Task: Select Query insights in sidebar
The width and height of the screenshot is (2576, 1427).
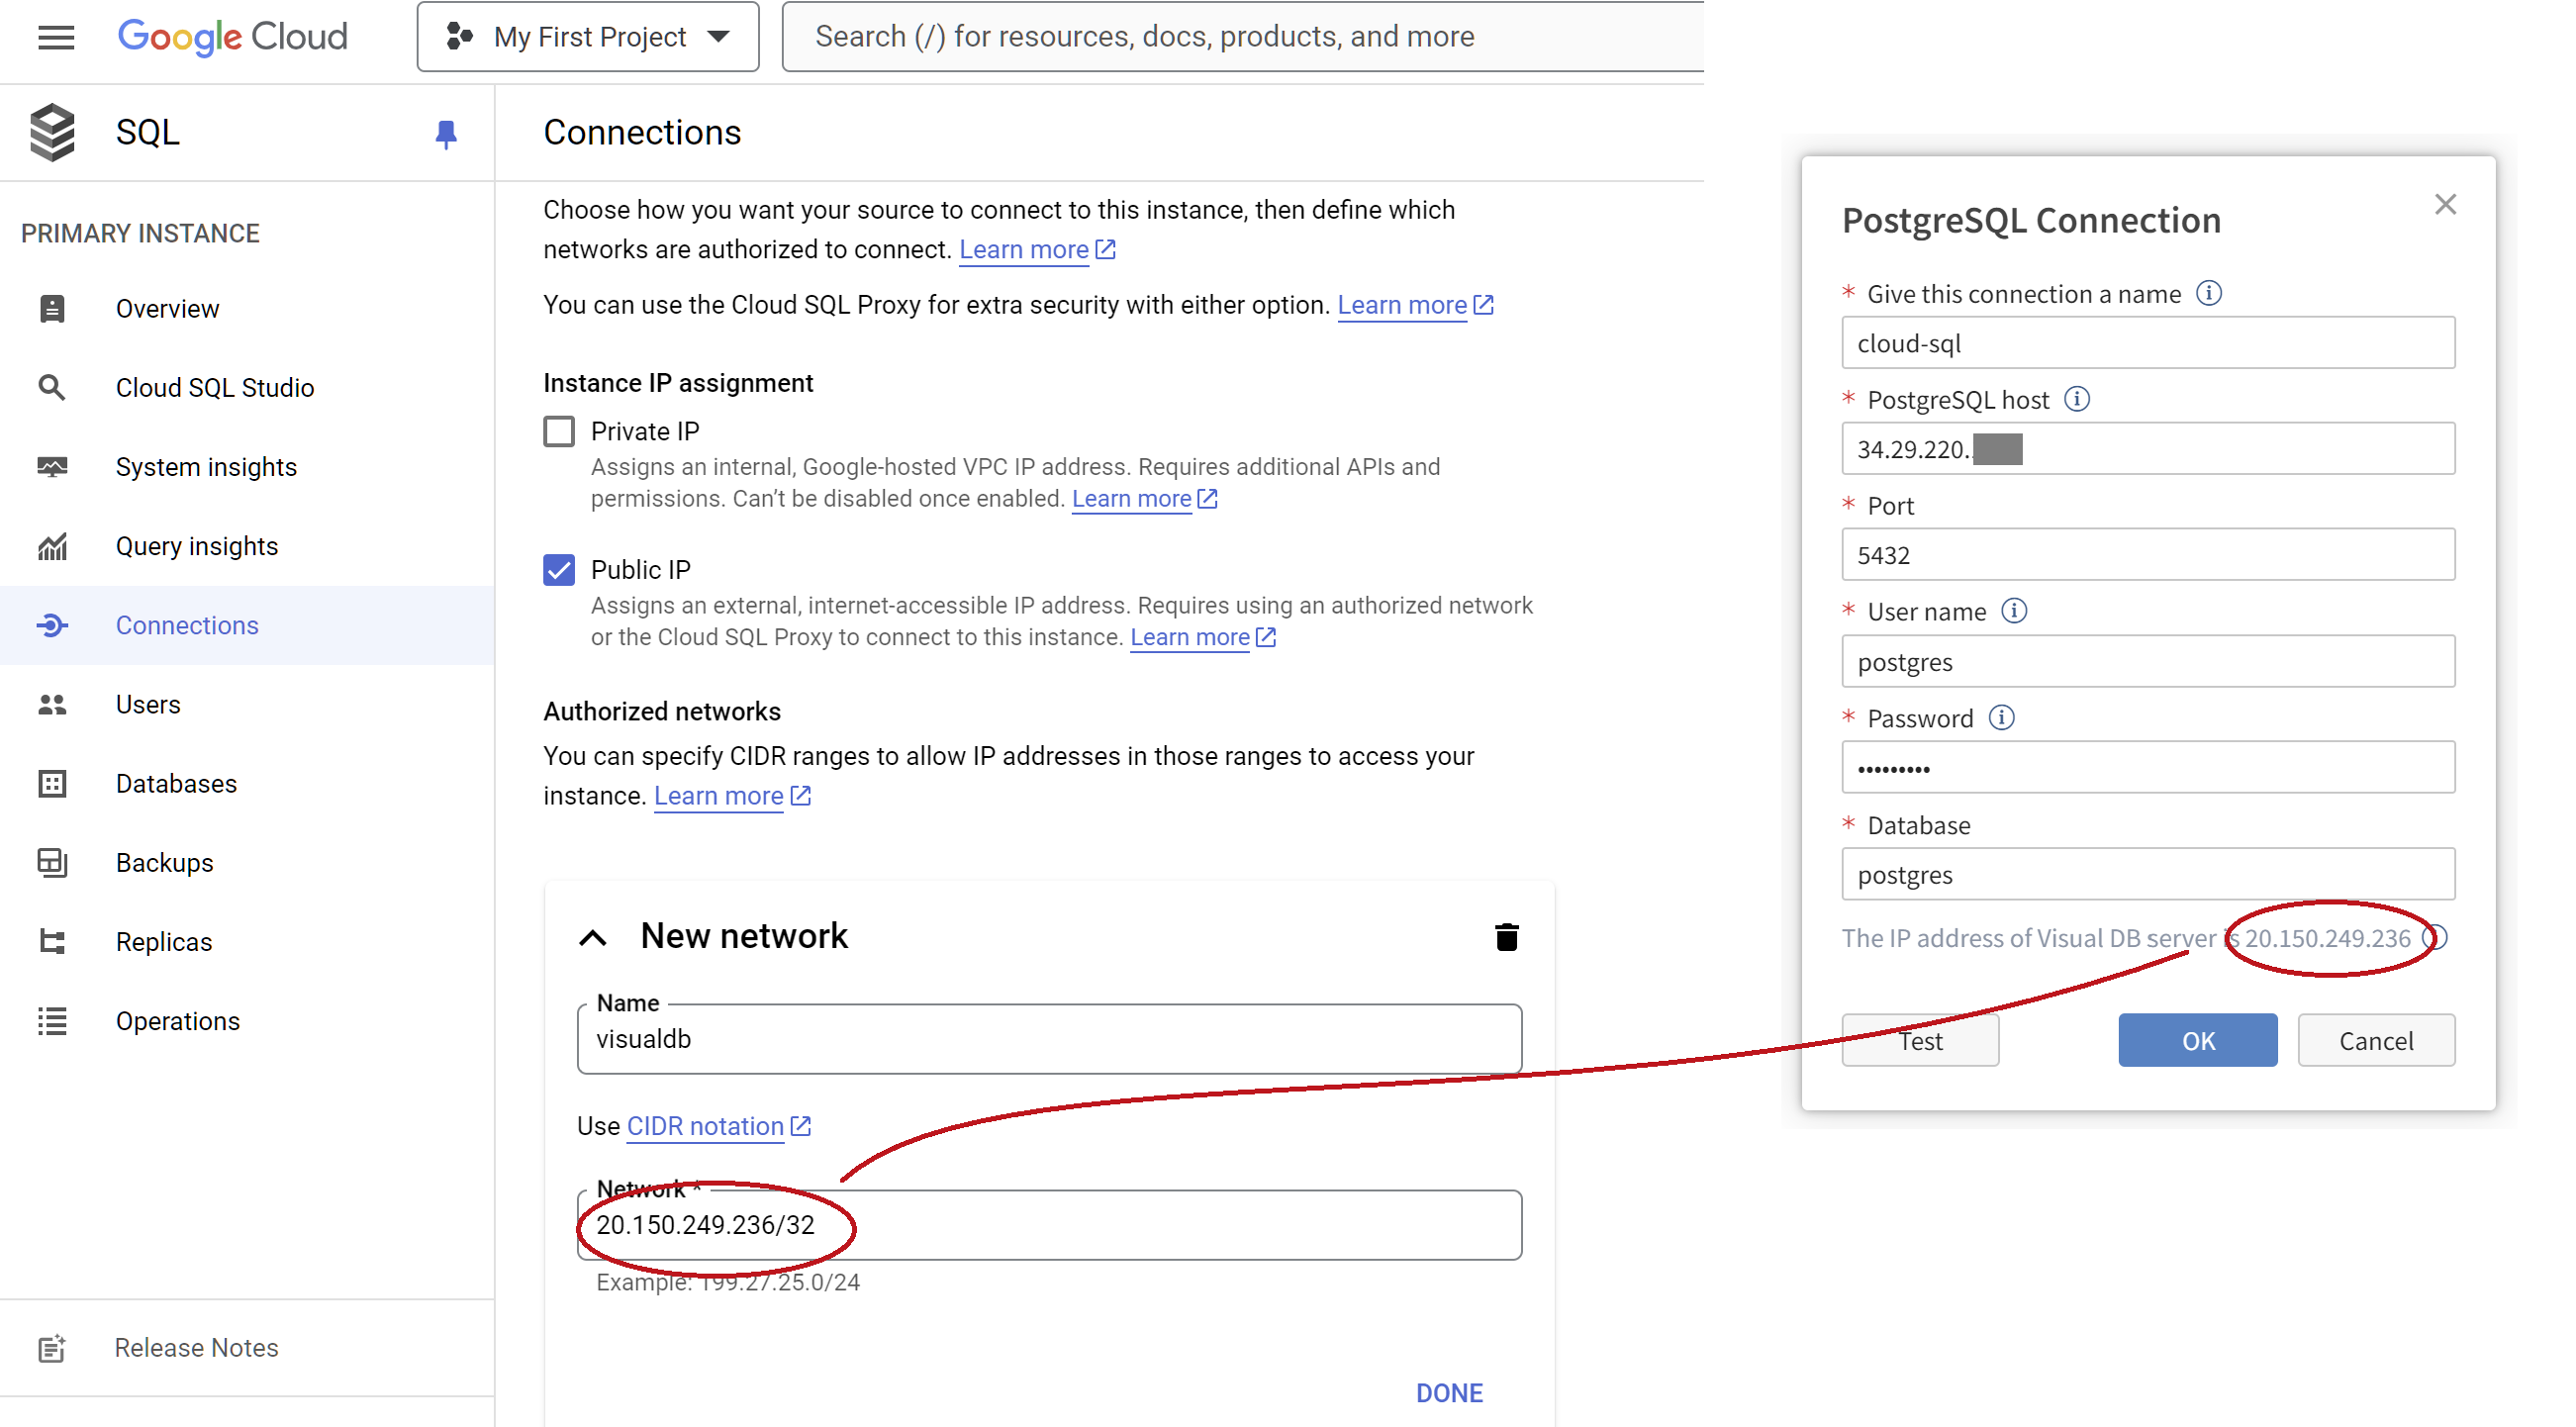Action: click(x=196, y=546)
